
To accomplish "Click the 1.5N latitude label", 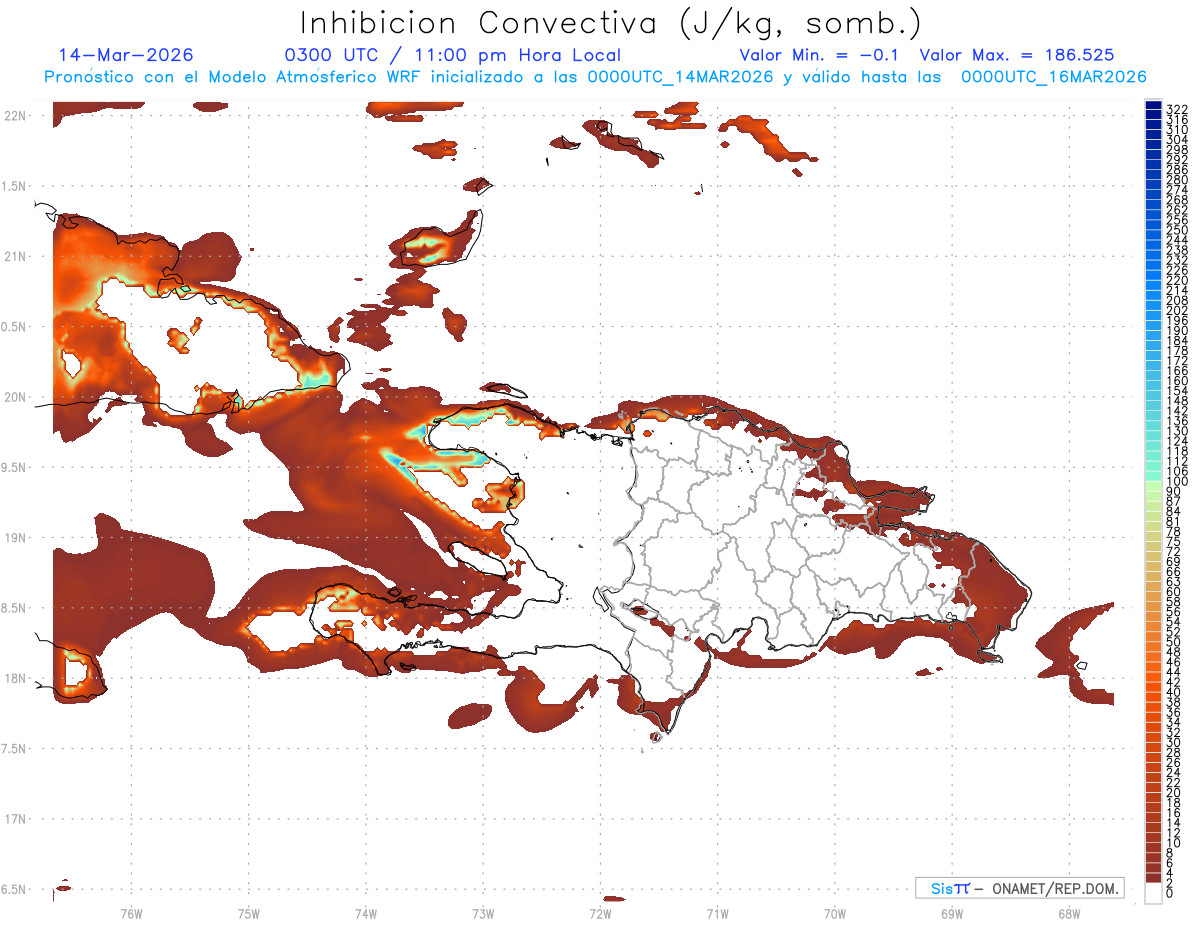I will (15, 186).
